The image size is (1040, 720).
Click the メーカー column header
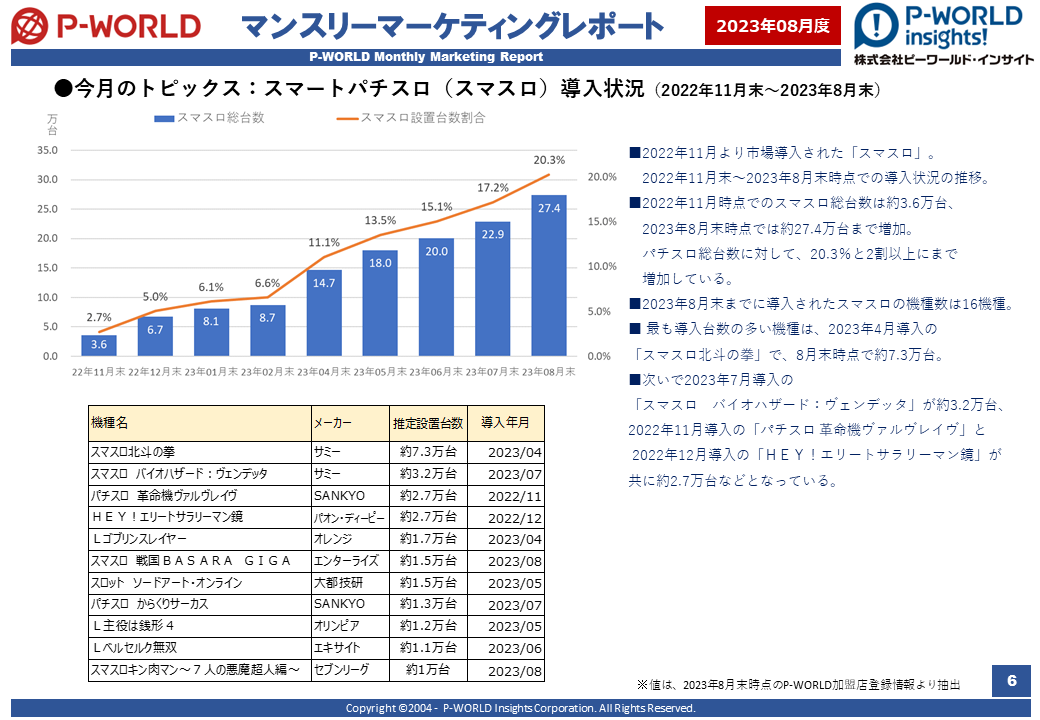tap(350, 423)
